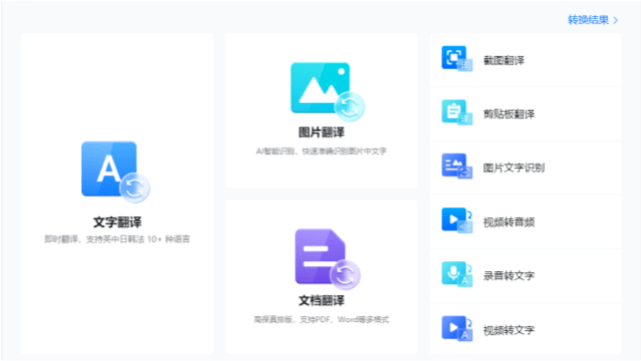The image size is (641, 361).
Task: Choose the 视频转音频 label
Action: pos(509,222)
